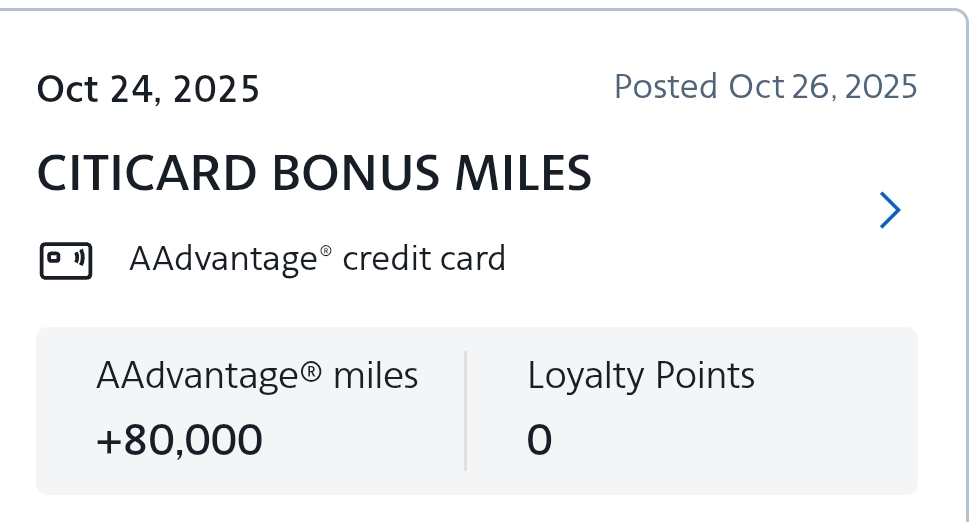Select the +80,000 miles value
The image size is (980, 522).
(179, 440)
